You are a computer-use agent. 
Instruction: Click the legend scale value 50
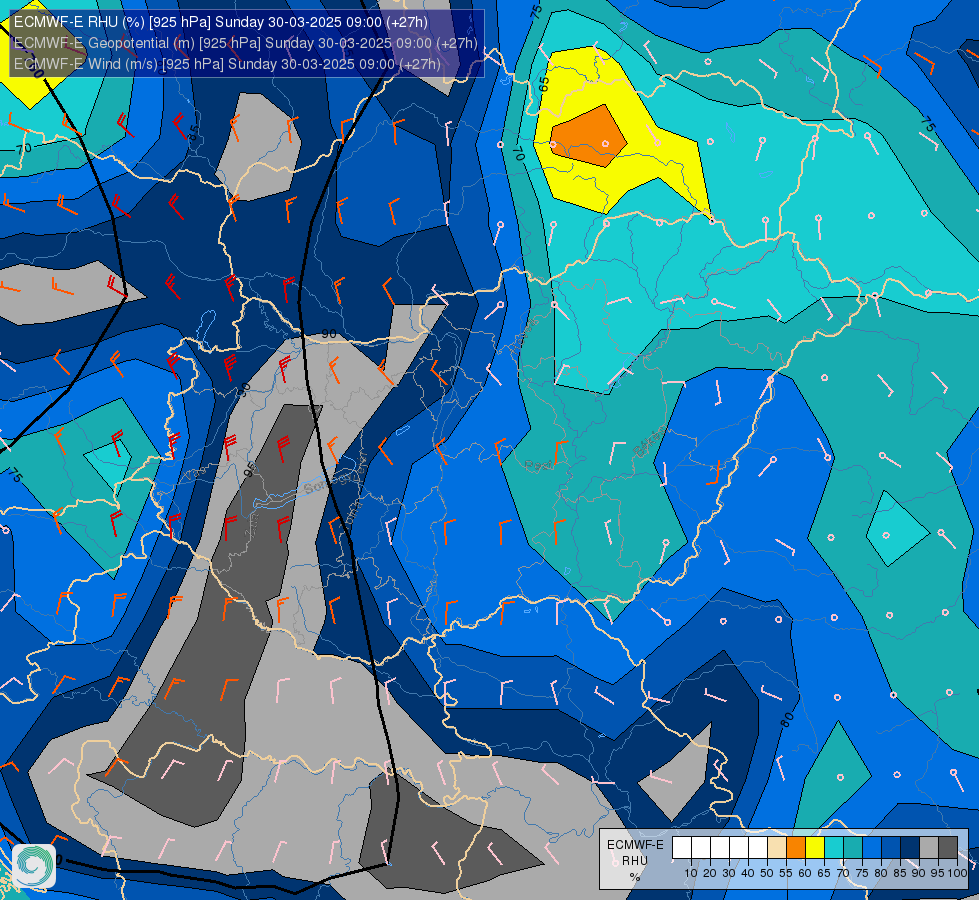[767, 873]
